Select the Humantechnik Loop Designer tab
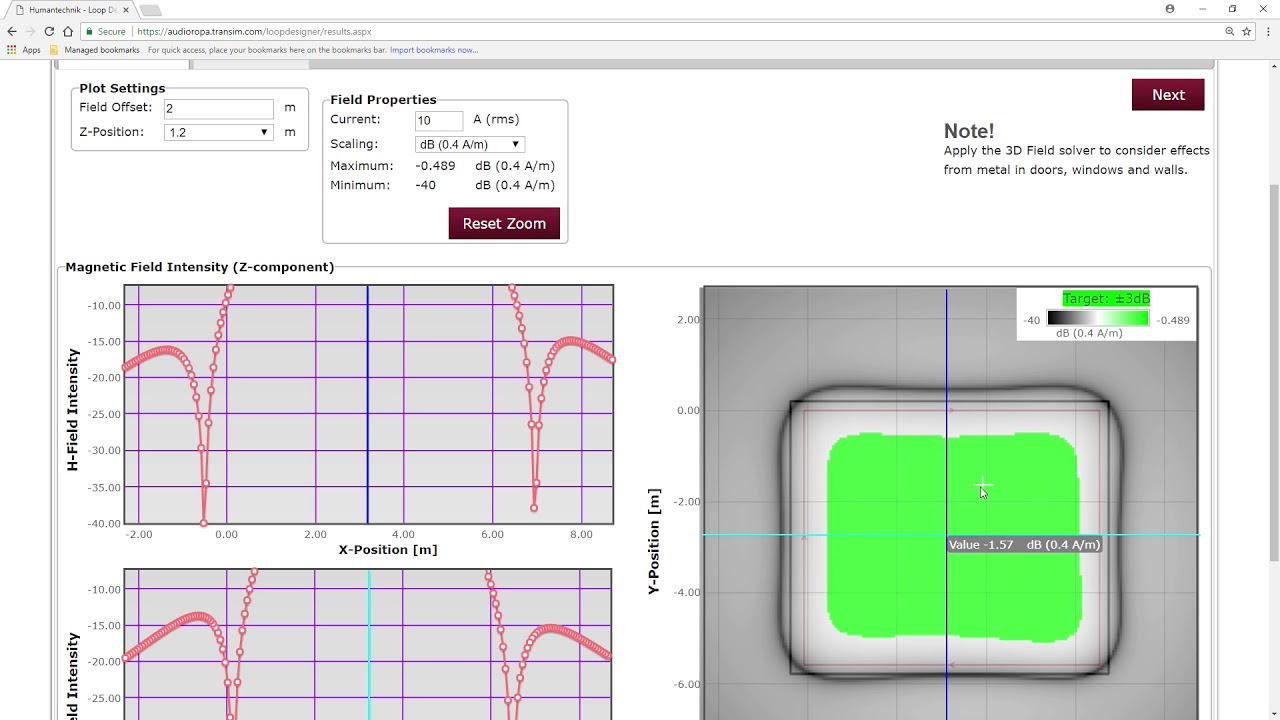The height and width of the screenshot is (720, 1280). coord(70,10)
